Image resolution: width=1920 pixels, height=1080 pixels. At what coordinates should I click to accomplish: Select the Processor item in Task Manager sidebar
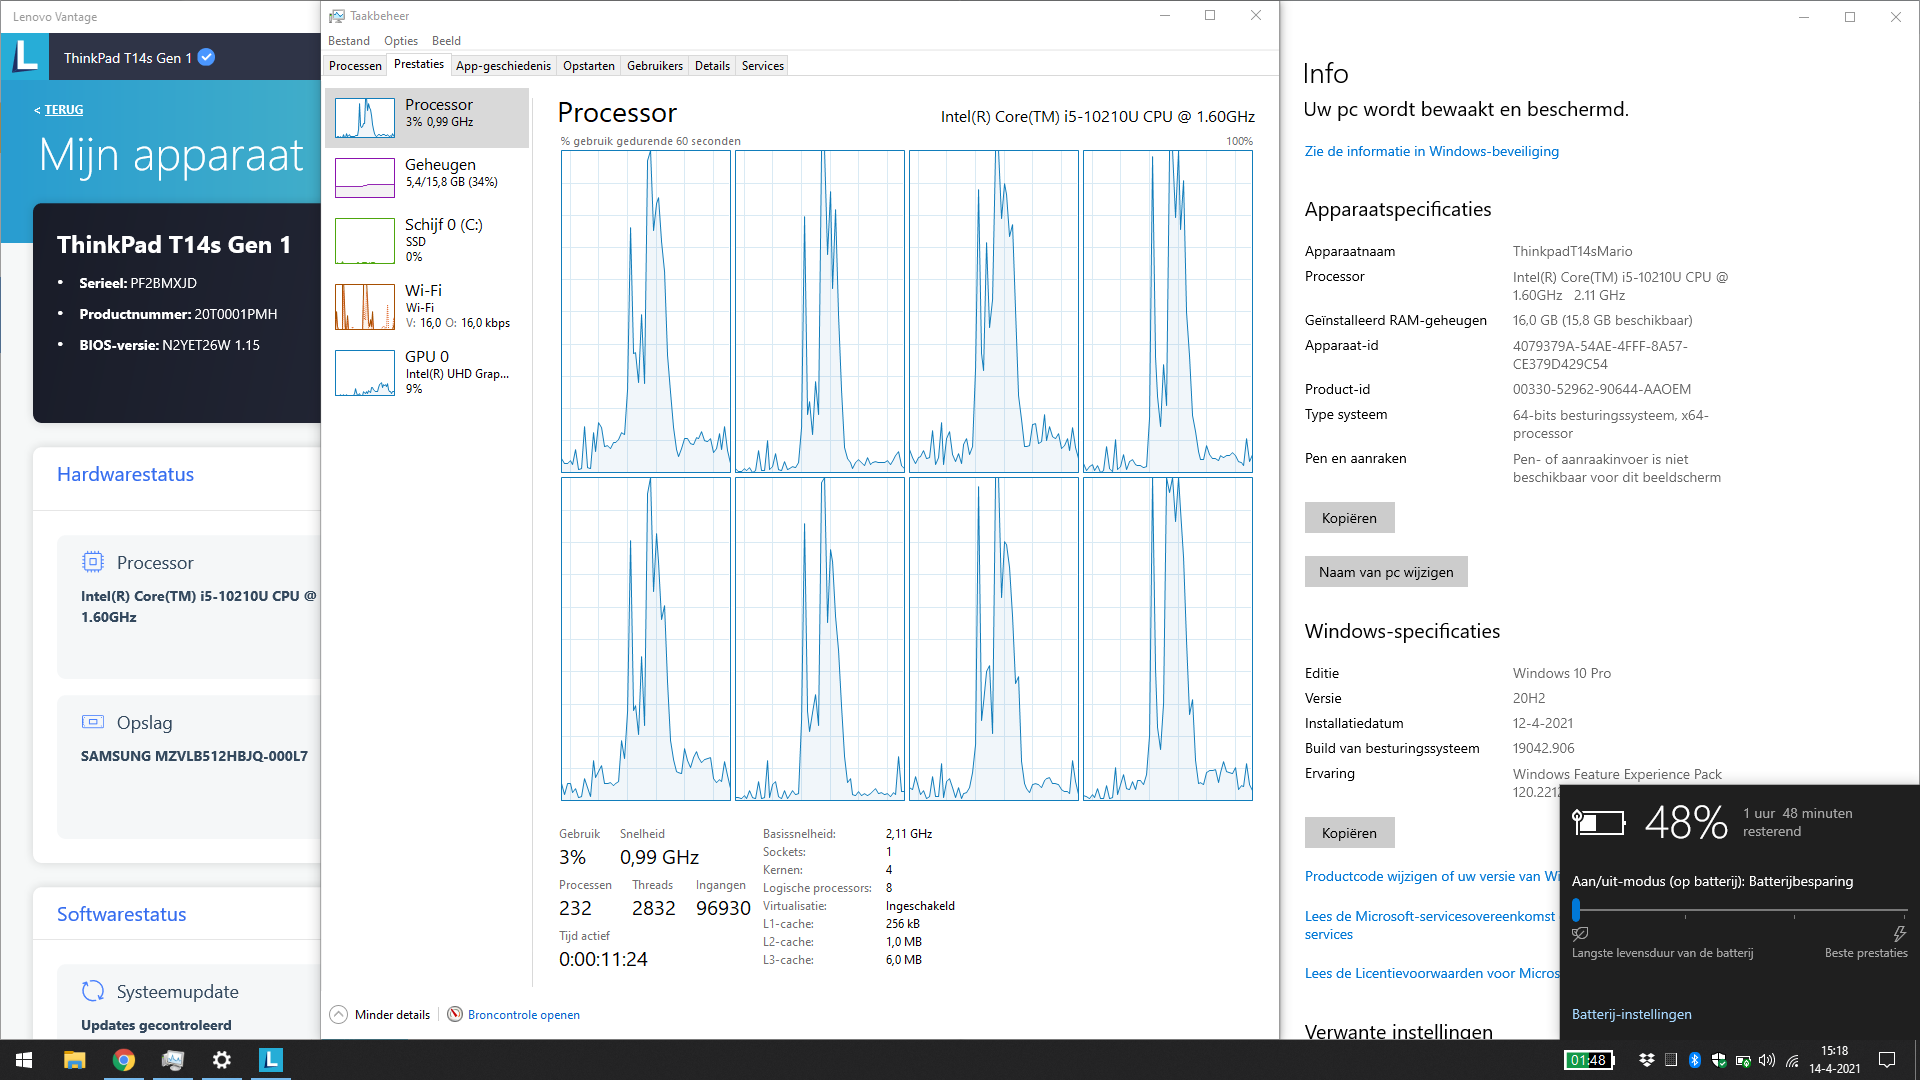click(427, 117)
